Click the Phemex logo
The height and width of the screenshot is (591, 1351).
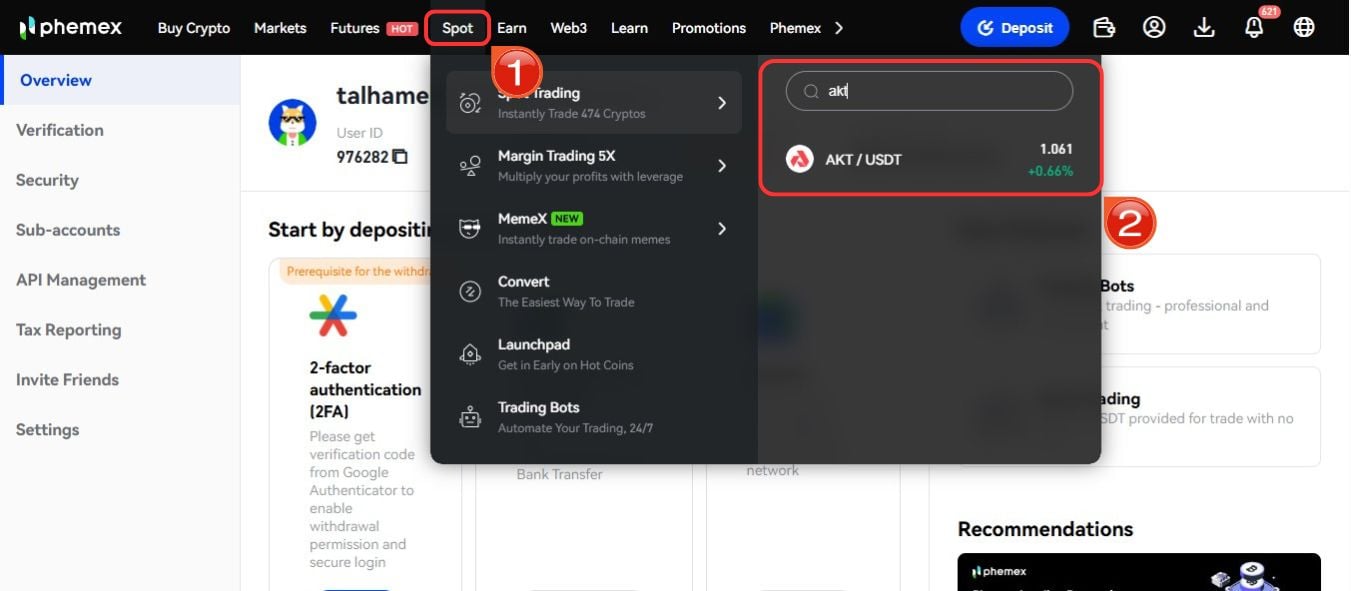tap(70, 27)
